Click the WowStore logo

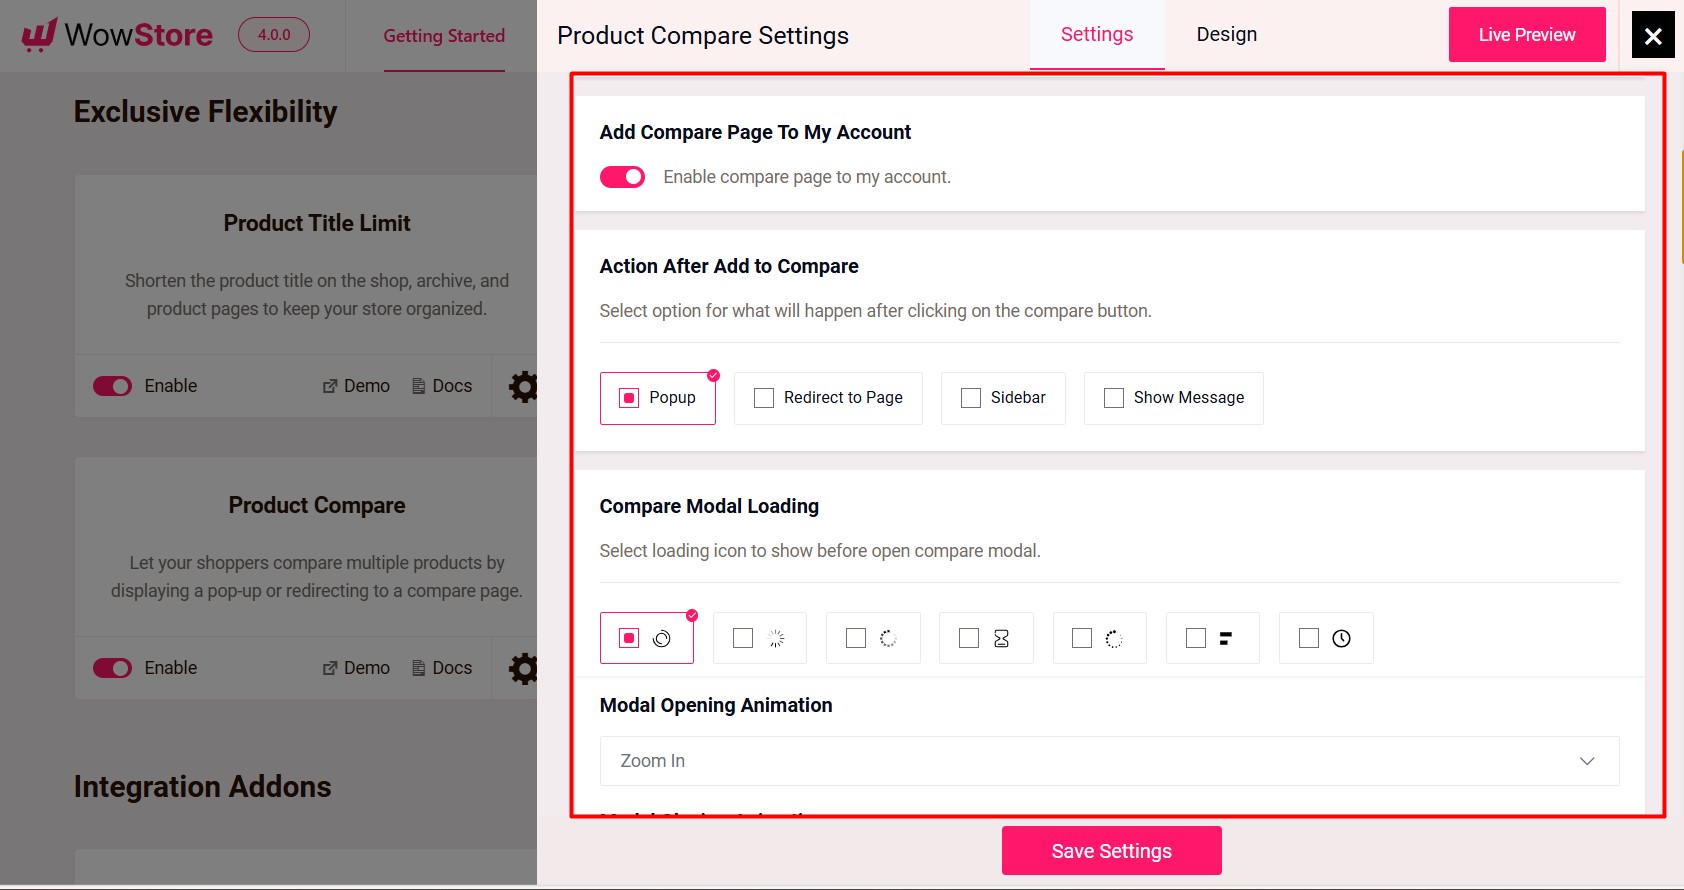coord(117,35)
